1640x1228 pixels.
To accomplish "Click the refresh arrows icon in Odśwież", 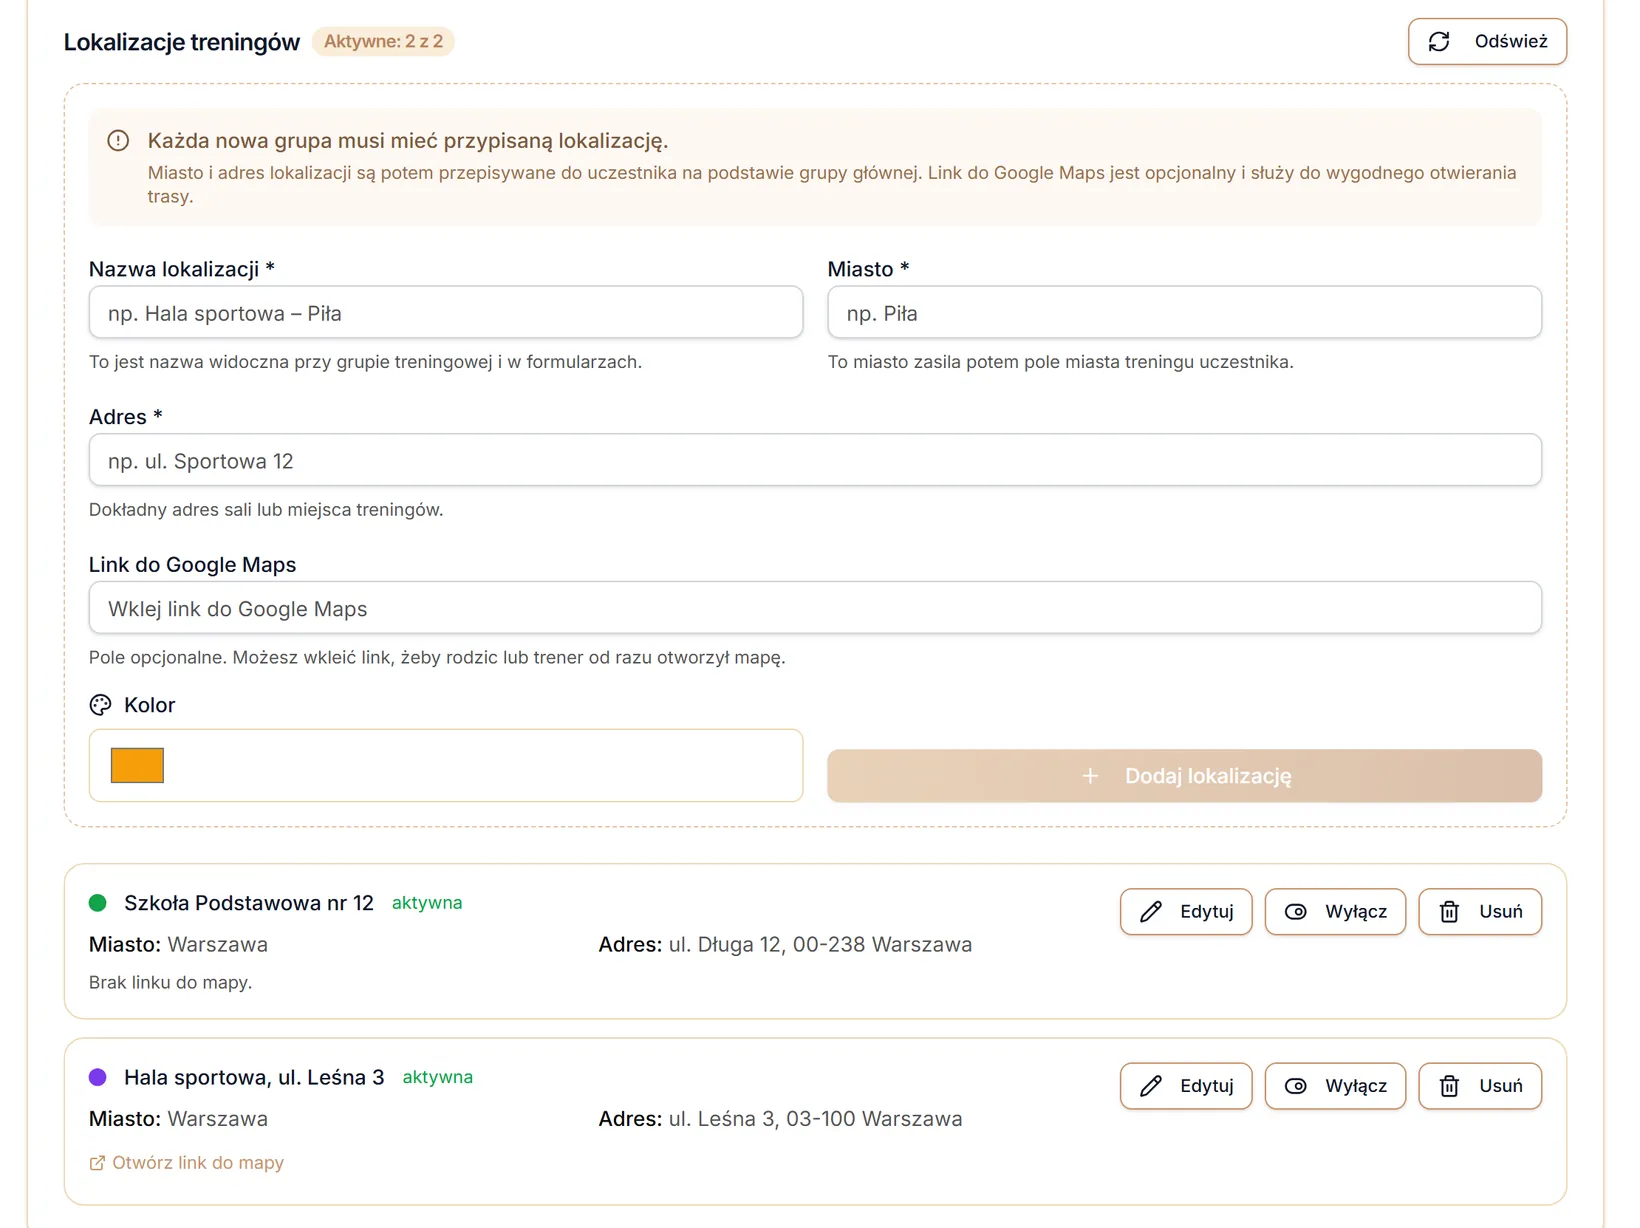I will click(x=1439, y=42).
